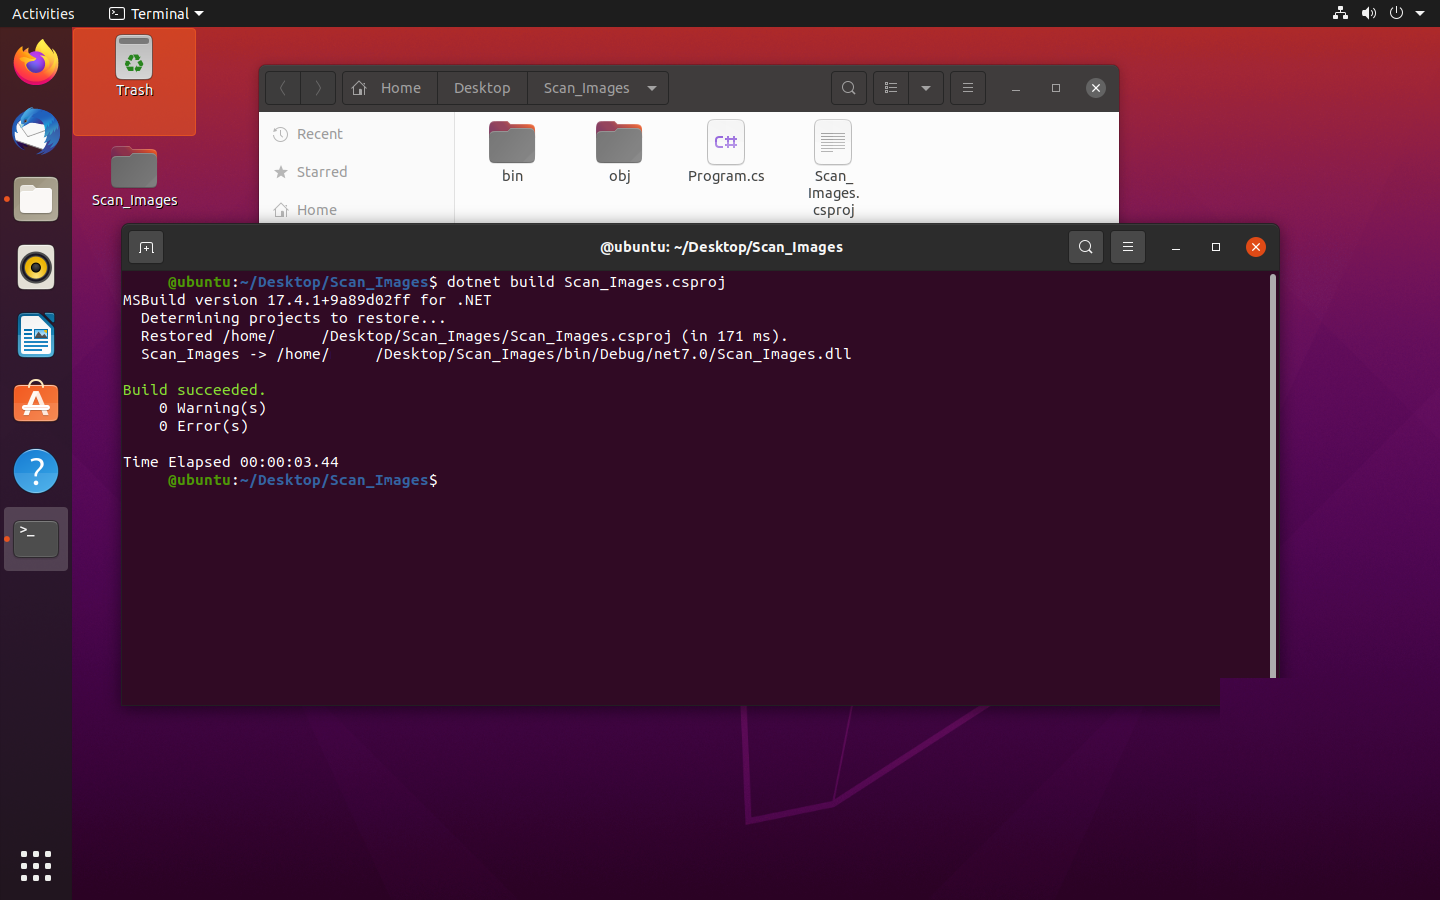
Task: Open Starred in the sidebar
Action: point(321,172)
